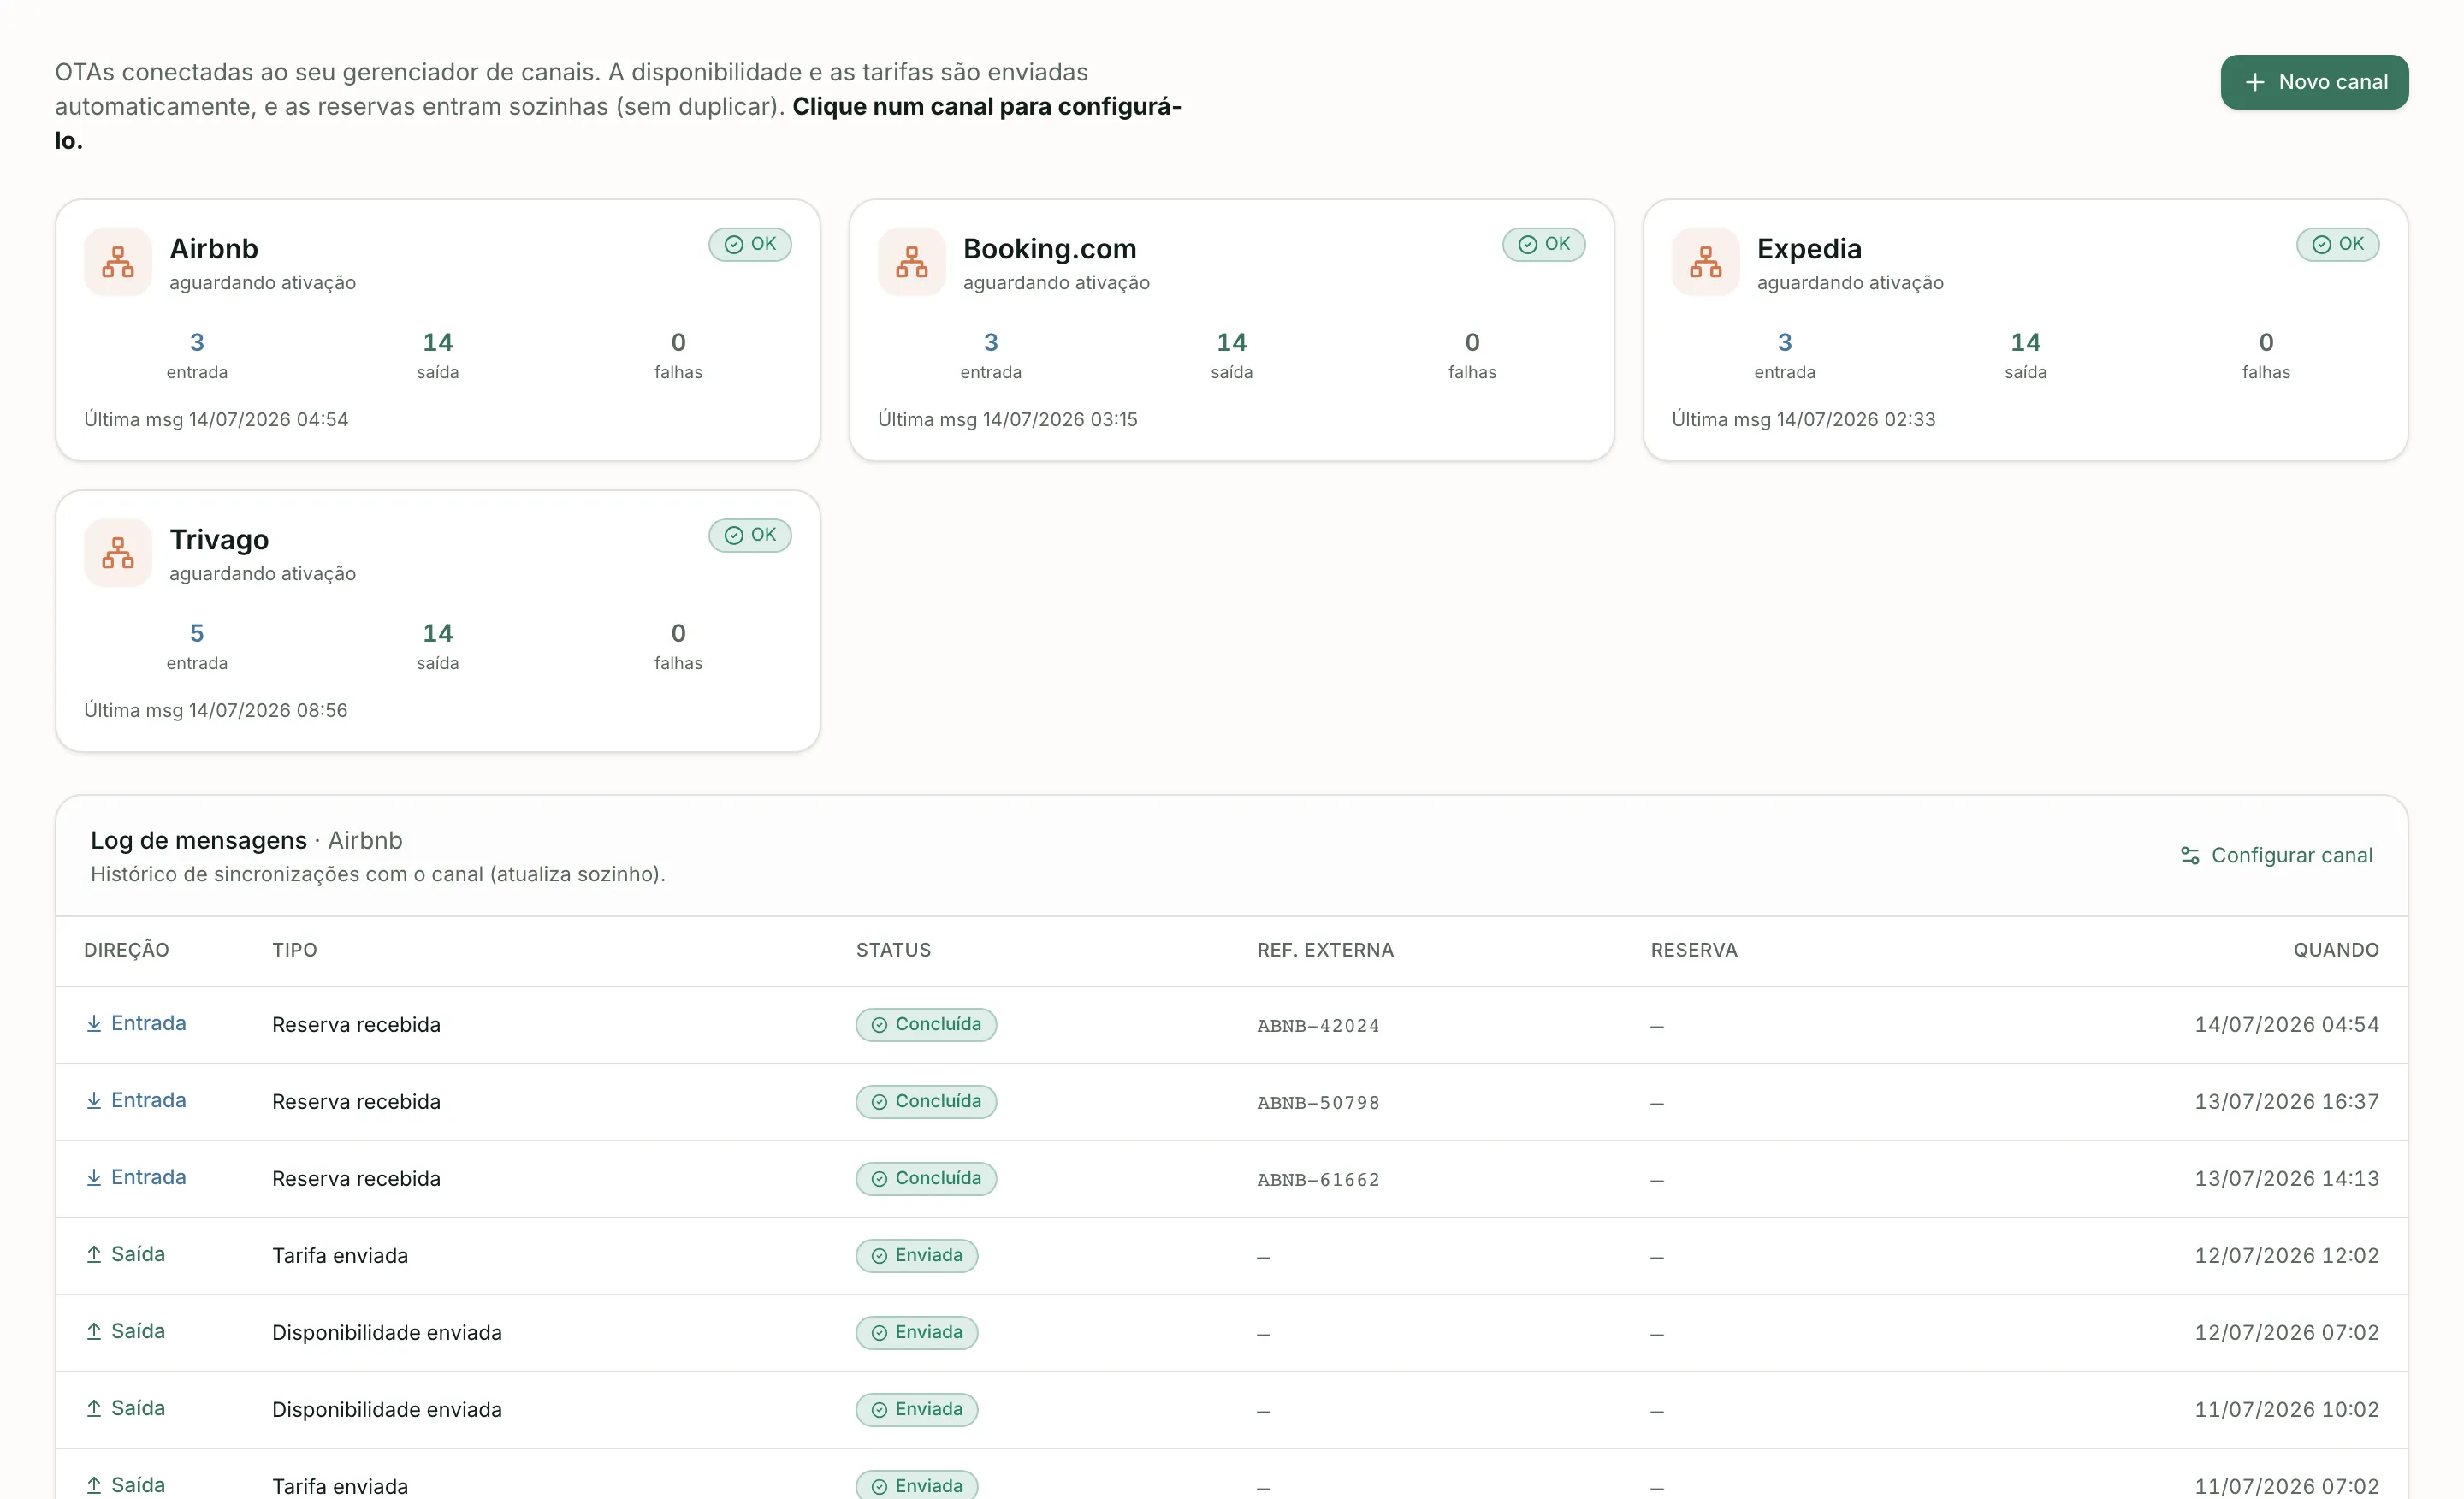Click the Expedia entrada count 3
This screenshot has width=2464, height=1499.
(1784, 342)
